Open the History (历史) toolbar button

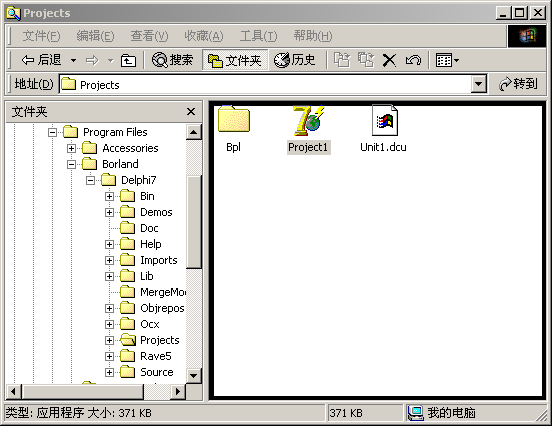(x=295, y=60)
